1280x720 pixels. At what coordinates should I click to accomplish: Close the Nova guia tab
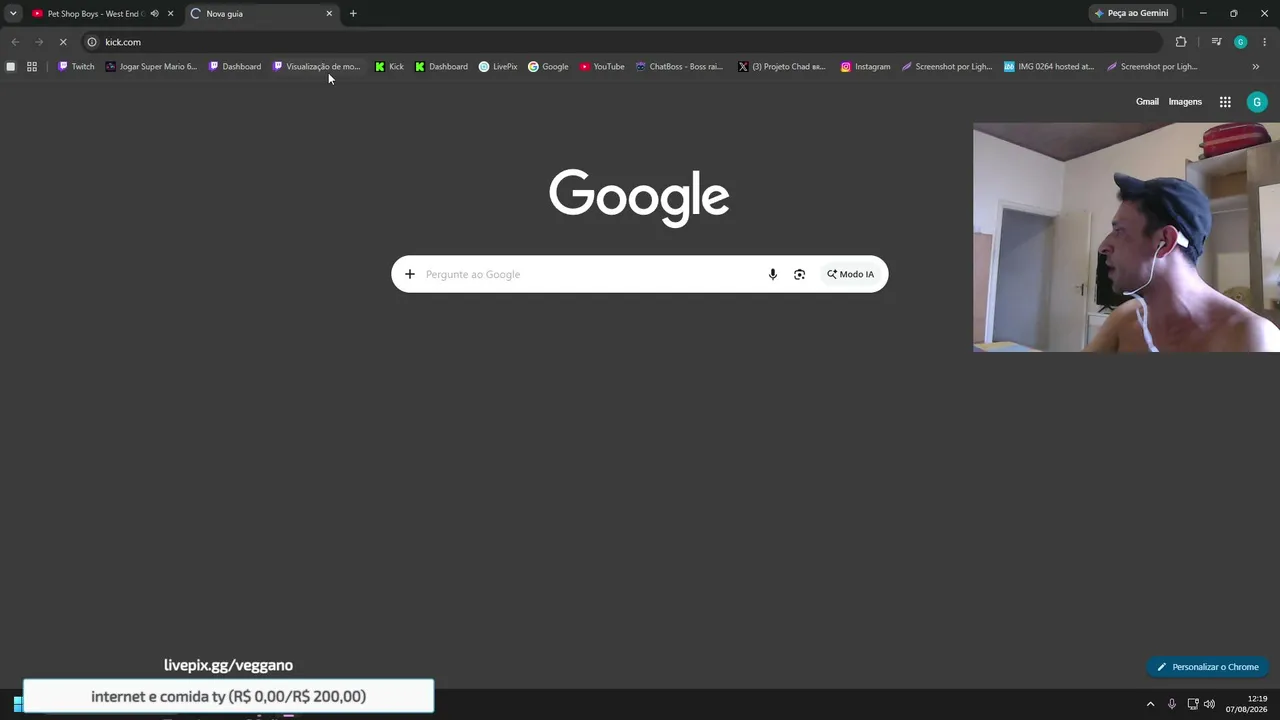(x=329, y=14)
